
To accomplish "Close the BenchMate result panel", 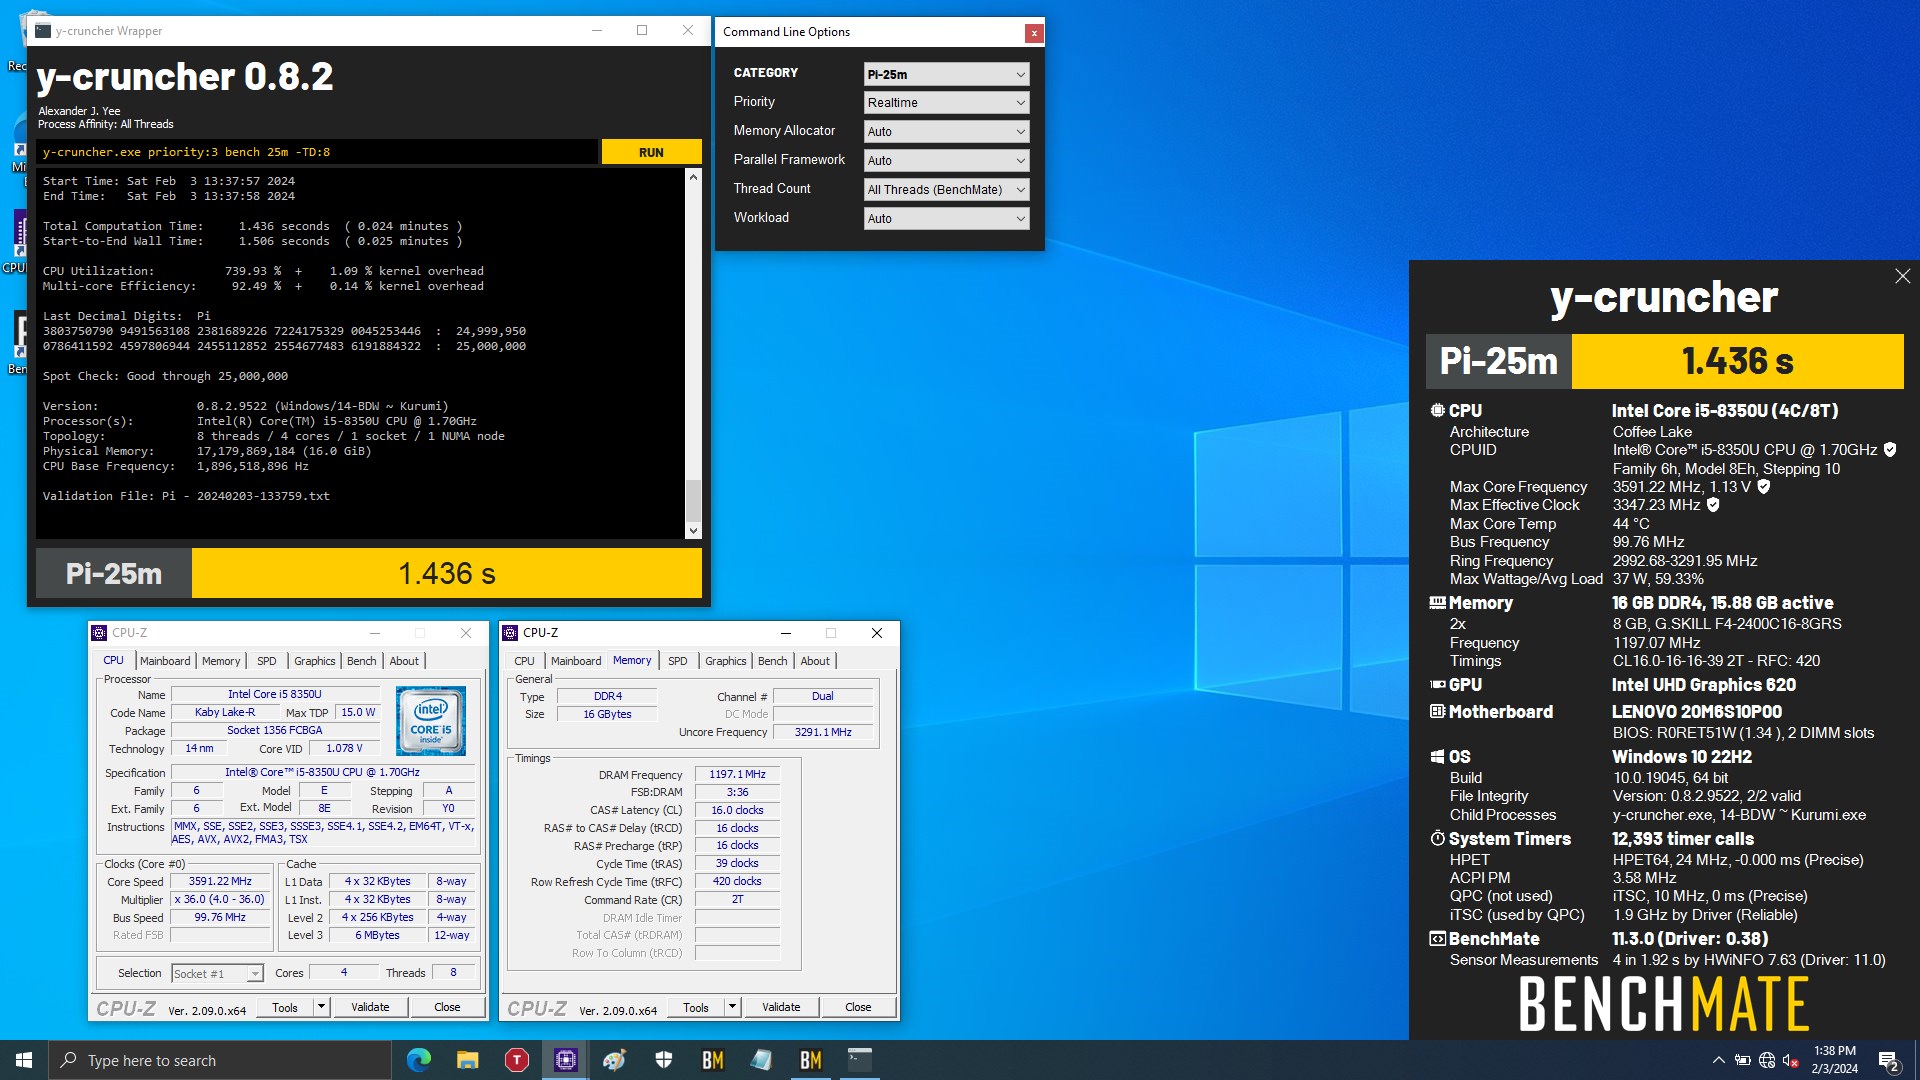I will [1902, 276].
